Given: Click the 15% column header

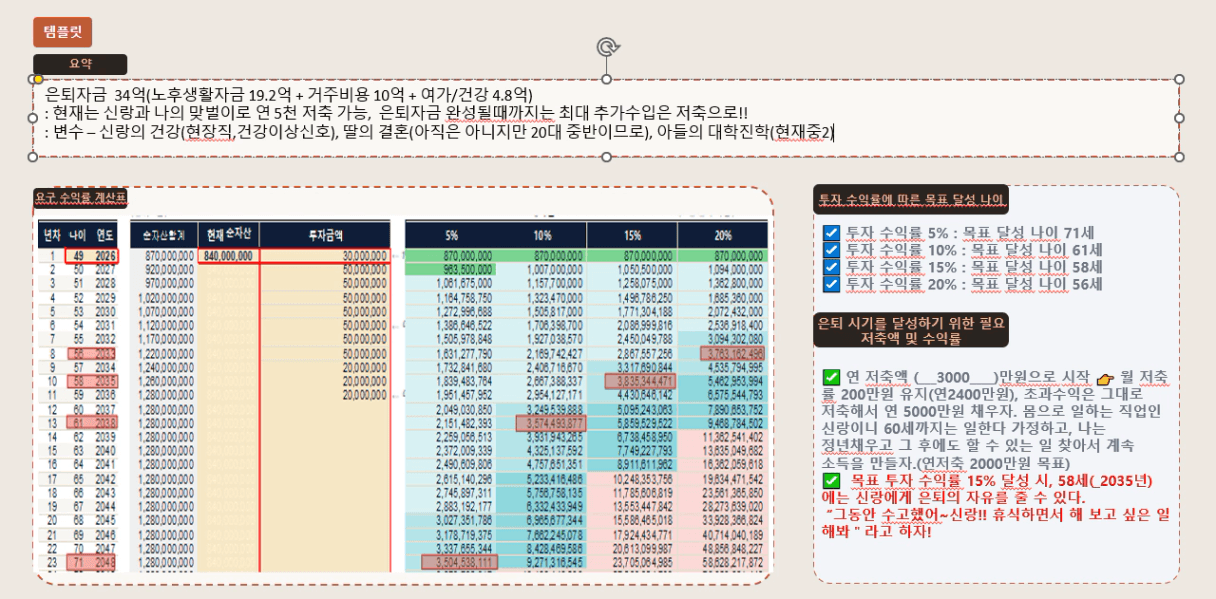Looking at the screenshot, I should coord(631,236).
